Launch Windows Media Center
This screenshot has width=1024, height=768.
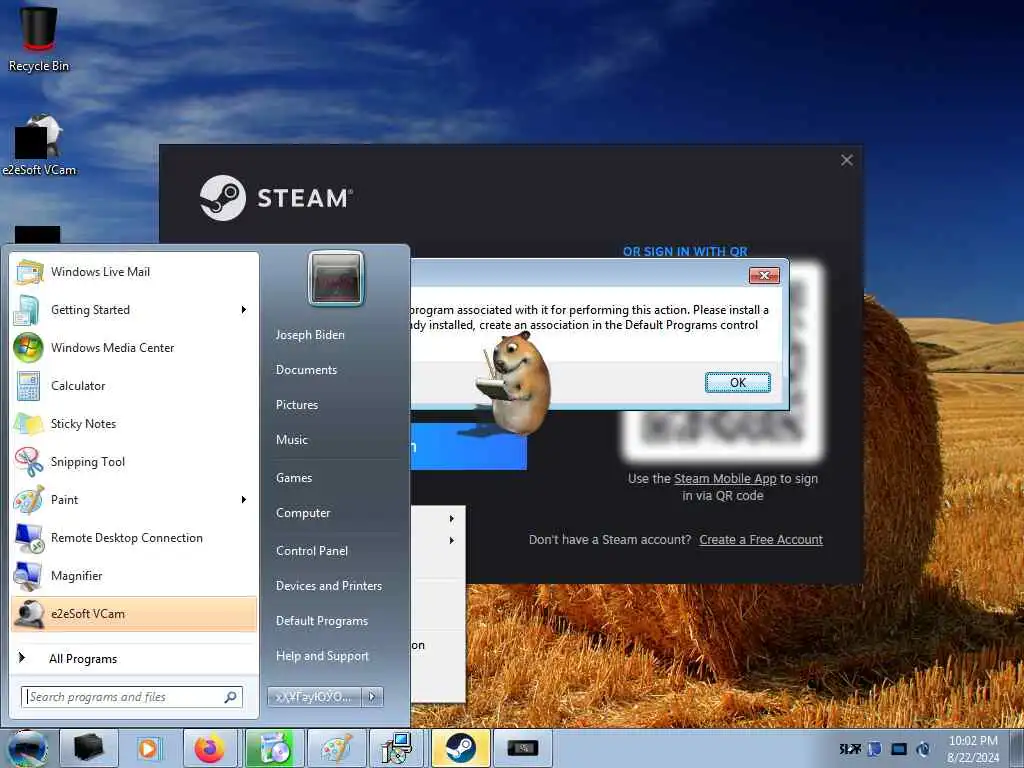[134, 347]
